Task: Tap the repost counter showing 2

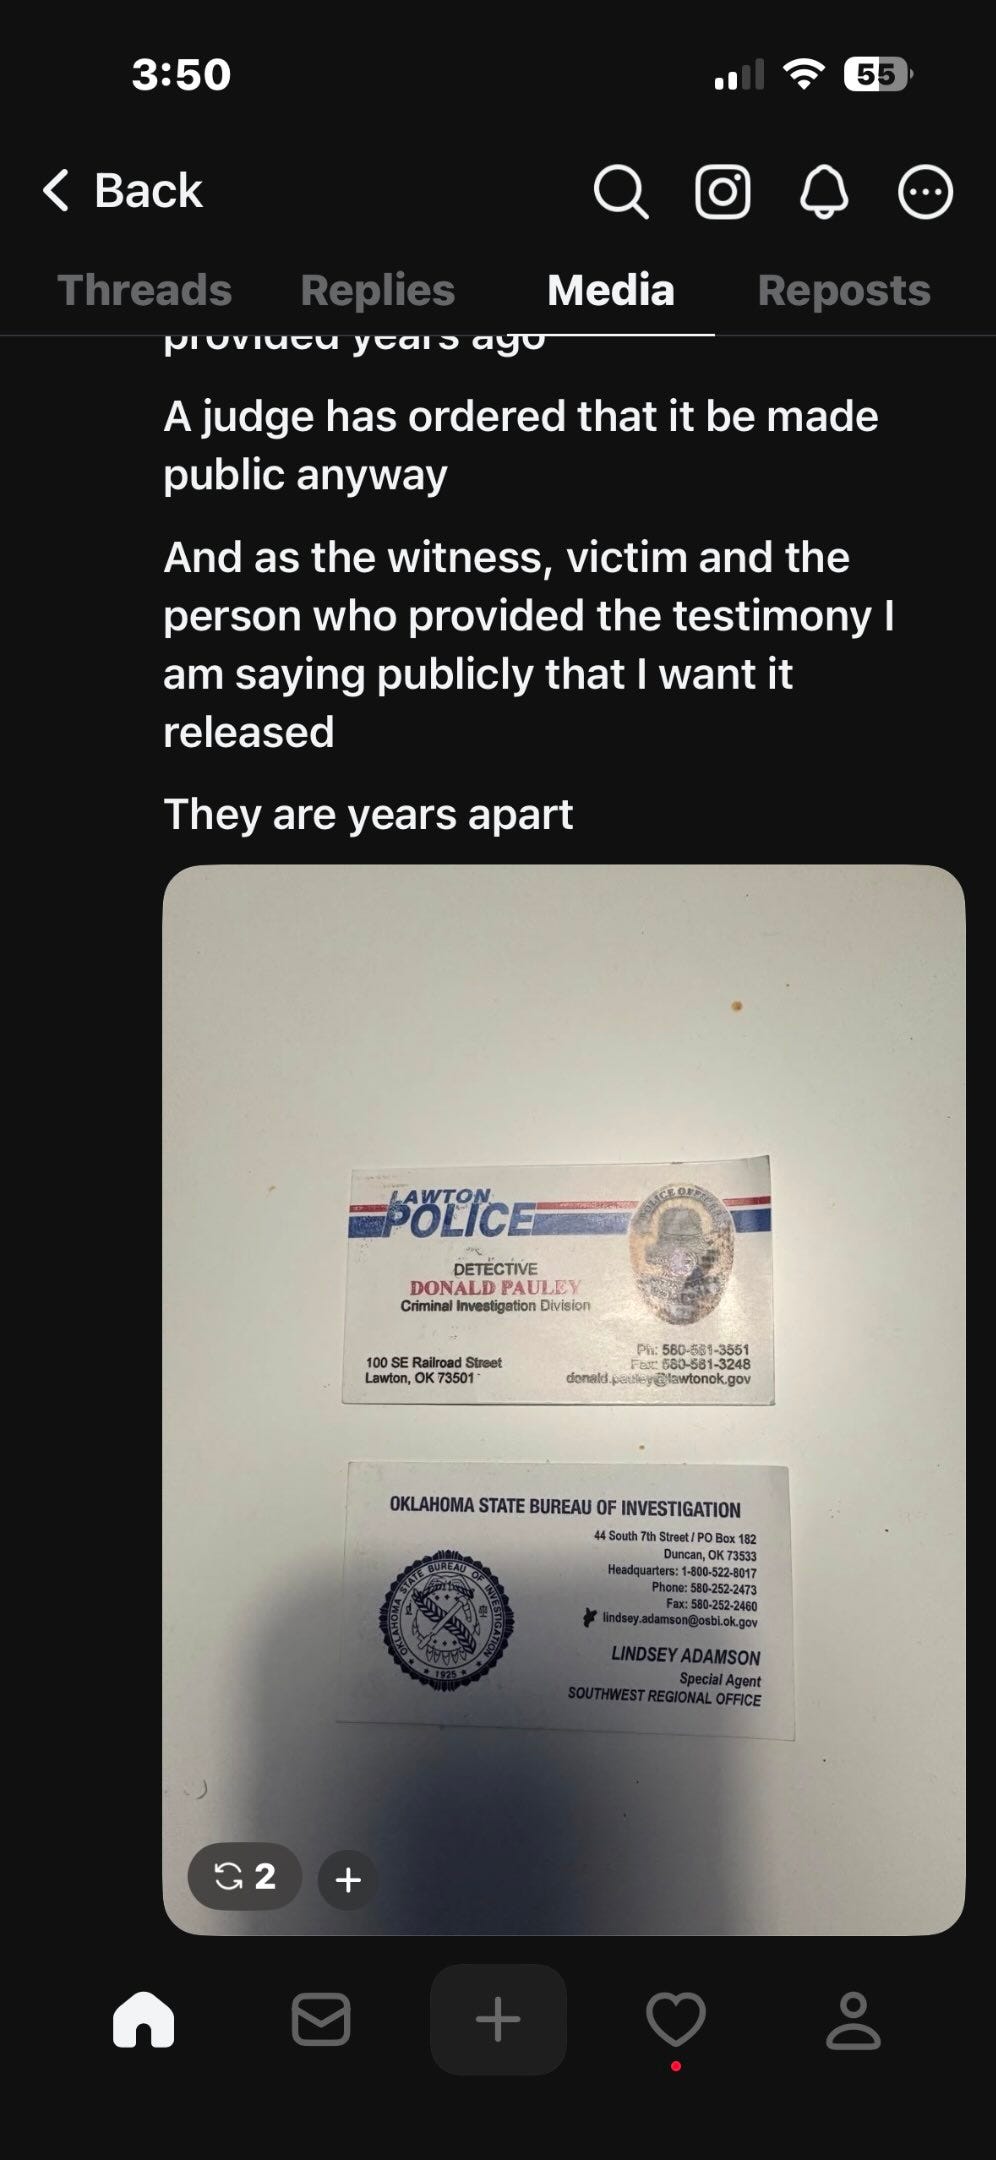Action: pos(245,1876)
